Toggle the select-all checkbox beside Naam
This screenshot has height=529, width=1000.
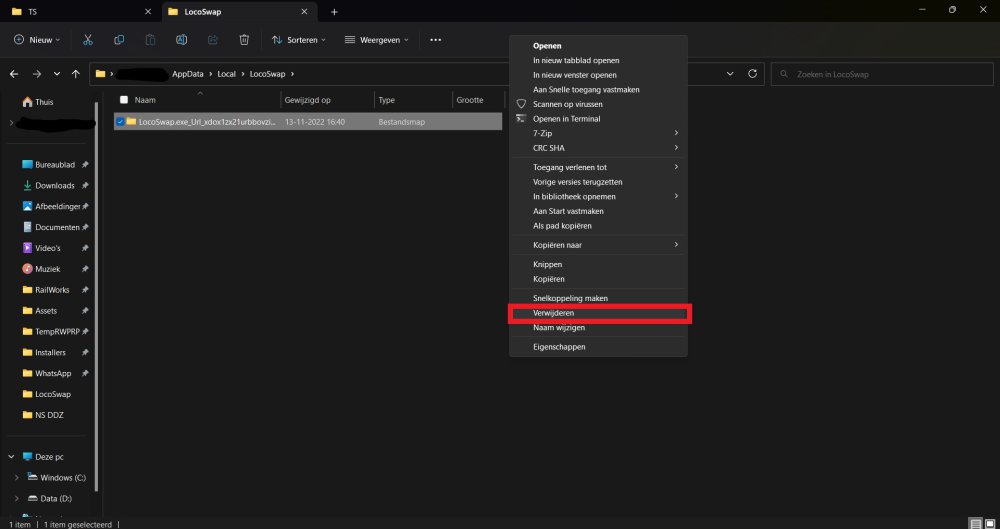coord(124,100)
